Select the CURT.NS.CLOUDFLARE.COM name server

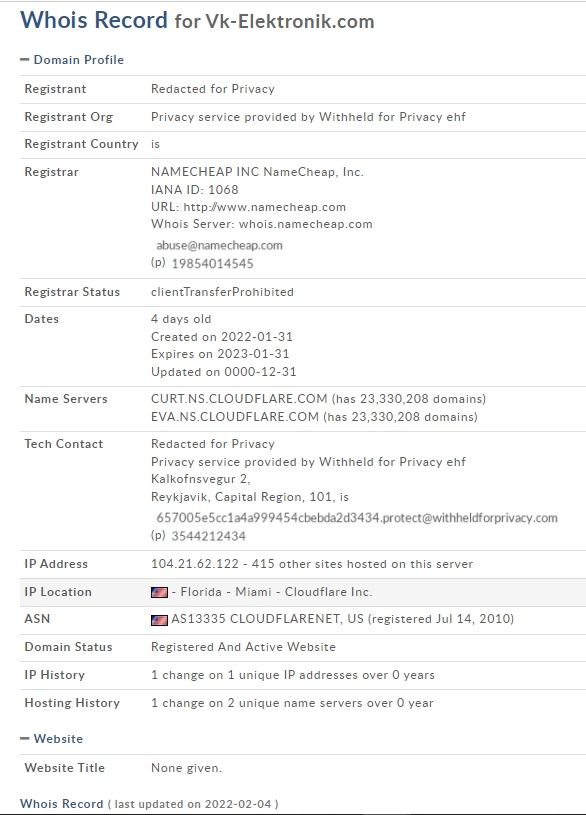[239, 399]
